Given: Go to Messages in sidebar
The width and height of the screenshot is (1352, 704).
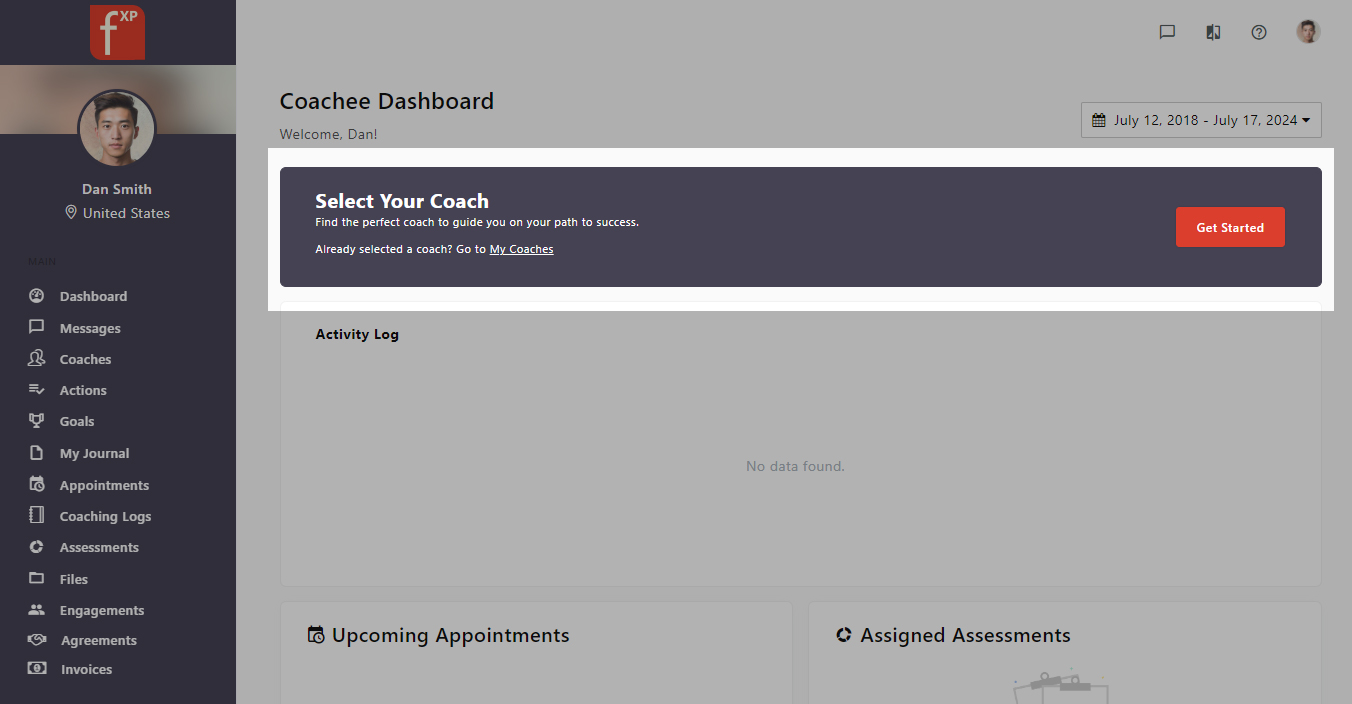Looking at the screenshot, I should point(90,328).
